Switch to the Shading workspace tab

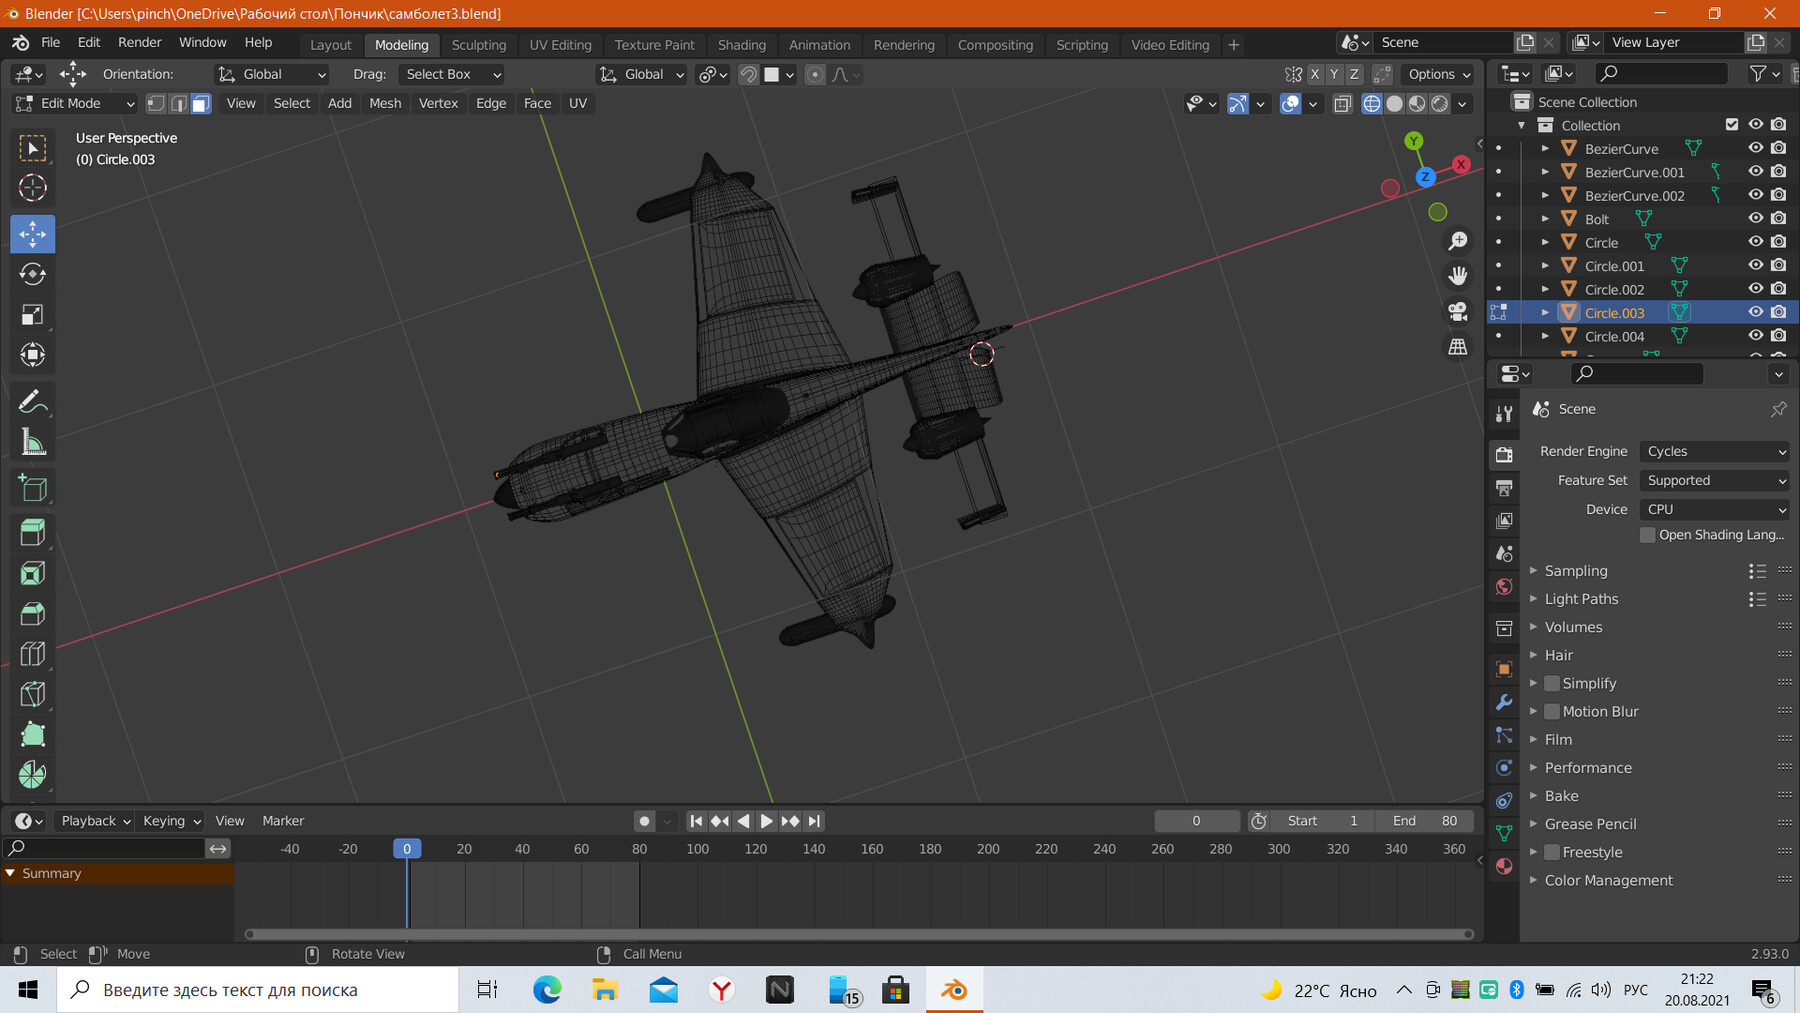741,45
